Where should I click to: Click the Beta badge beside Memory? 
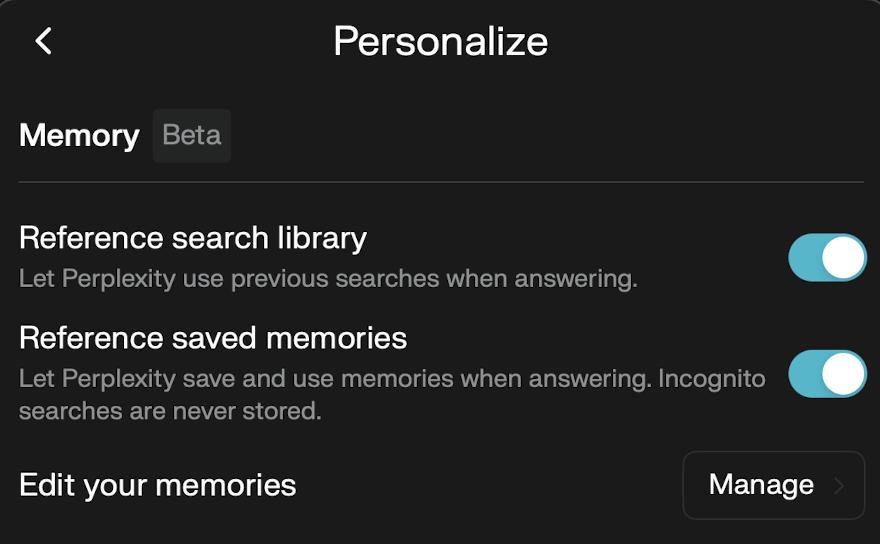(192, 135)
